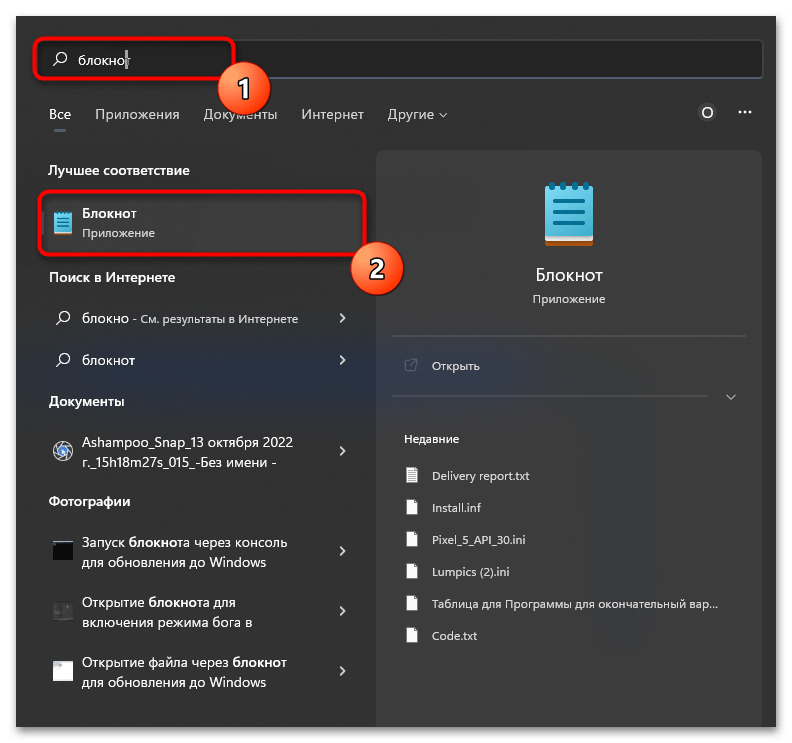Switch to the Интернет tab
The width and height of the screenshot is (792, 743).
click(332, 115)
